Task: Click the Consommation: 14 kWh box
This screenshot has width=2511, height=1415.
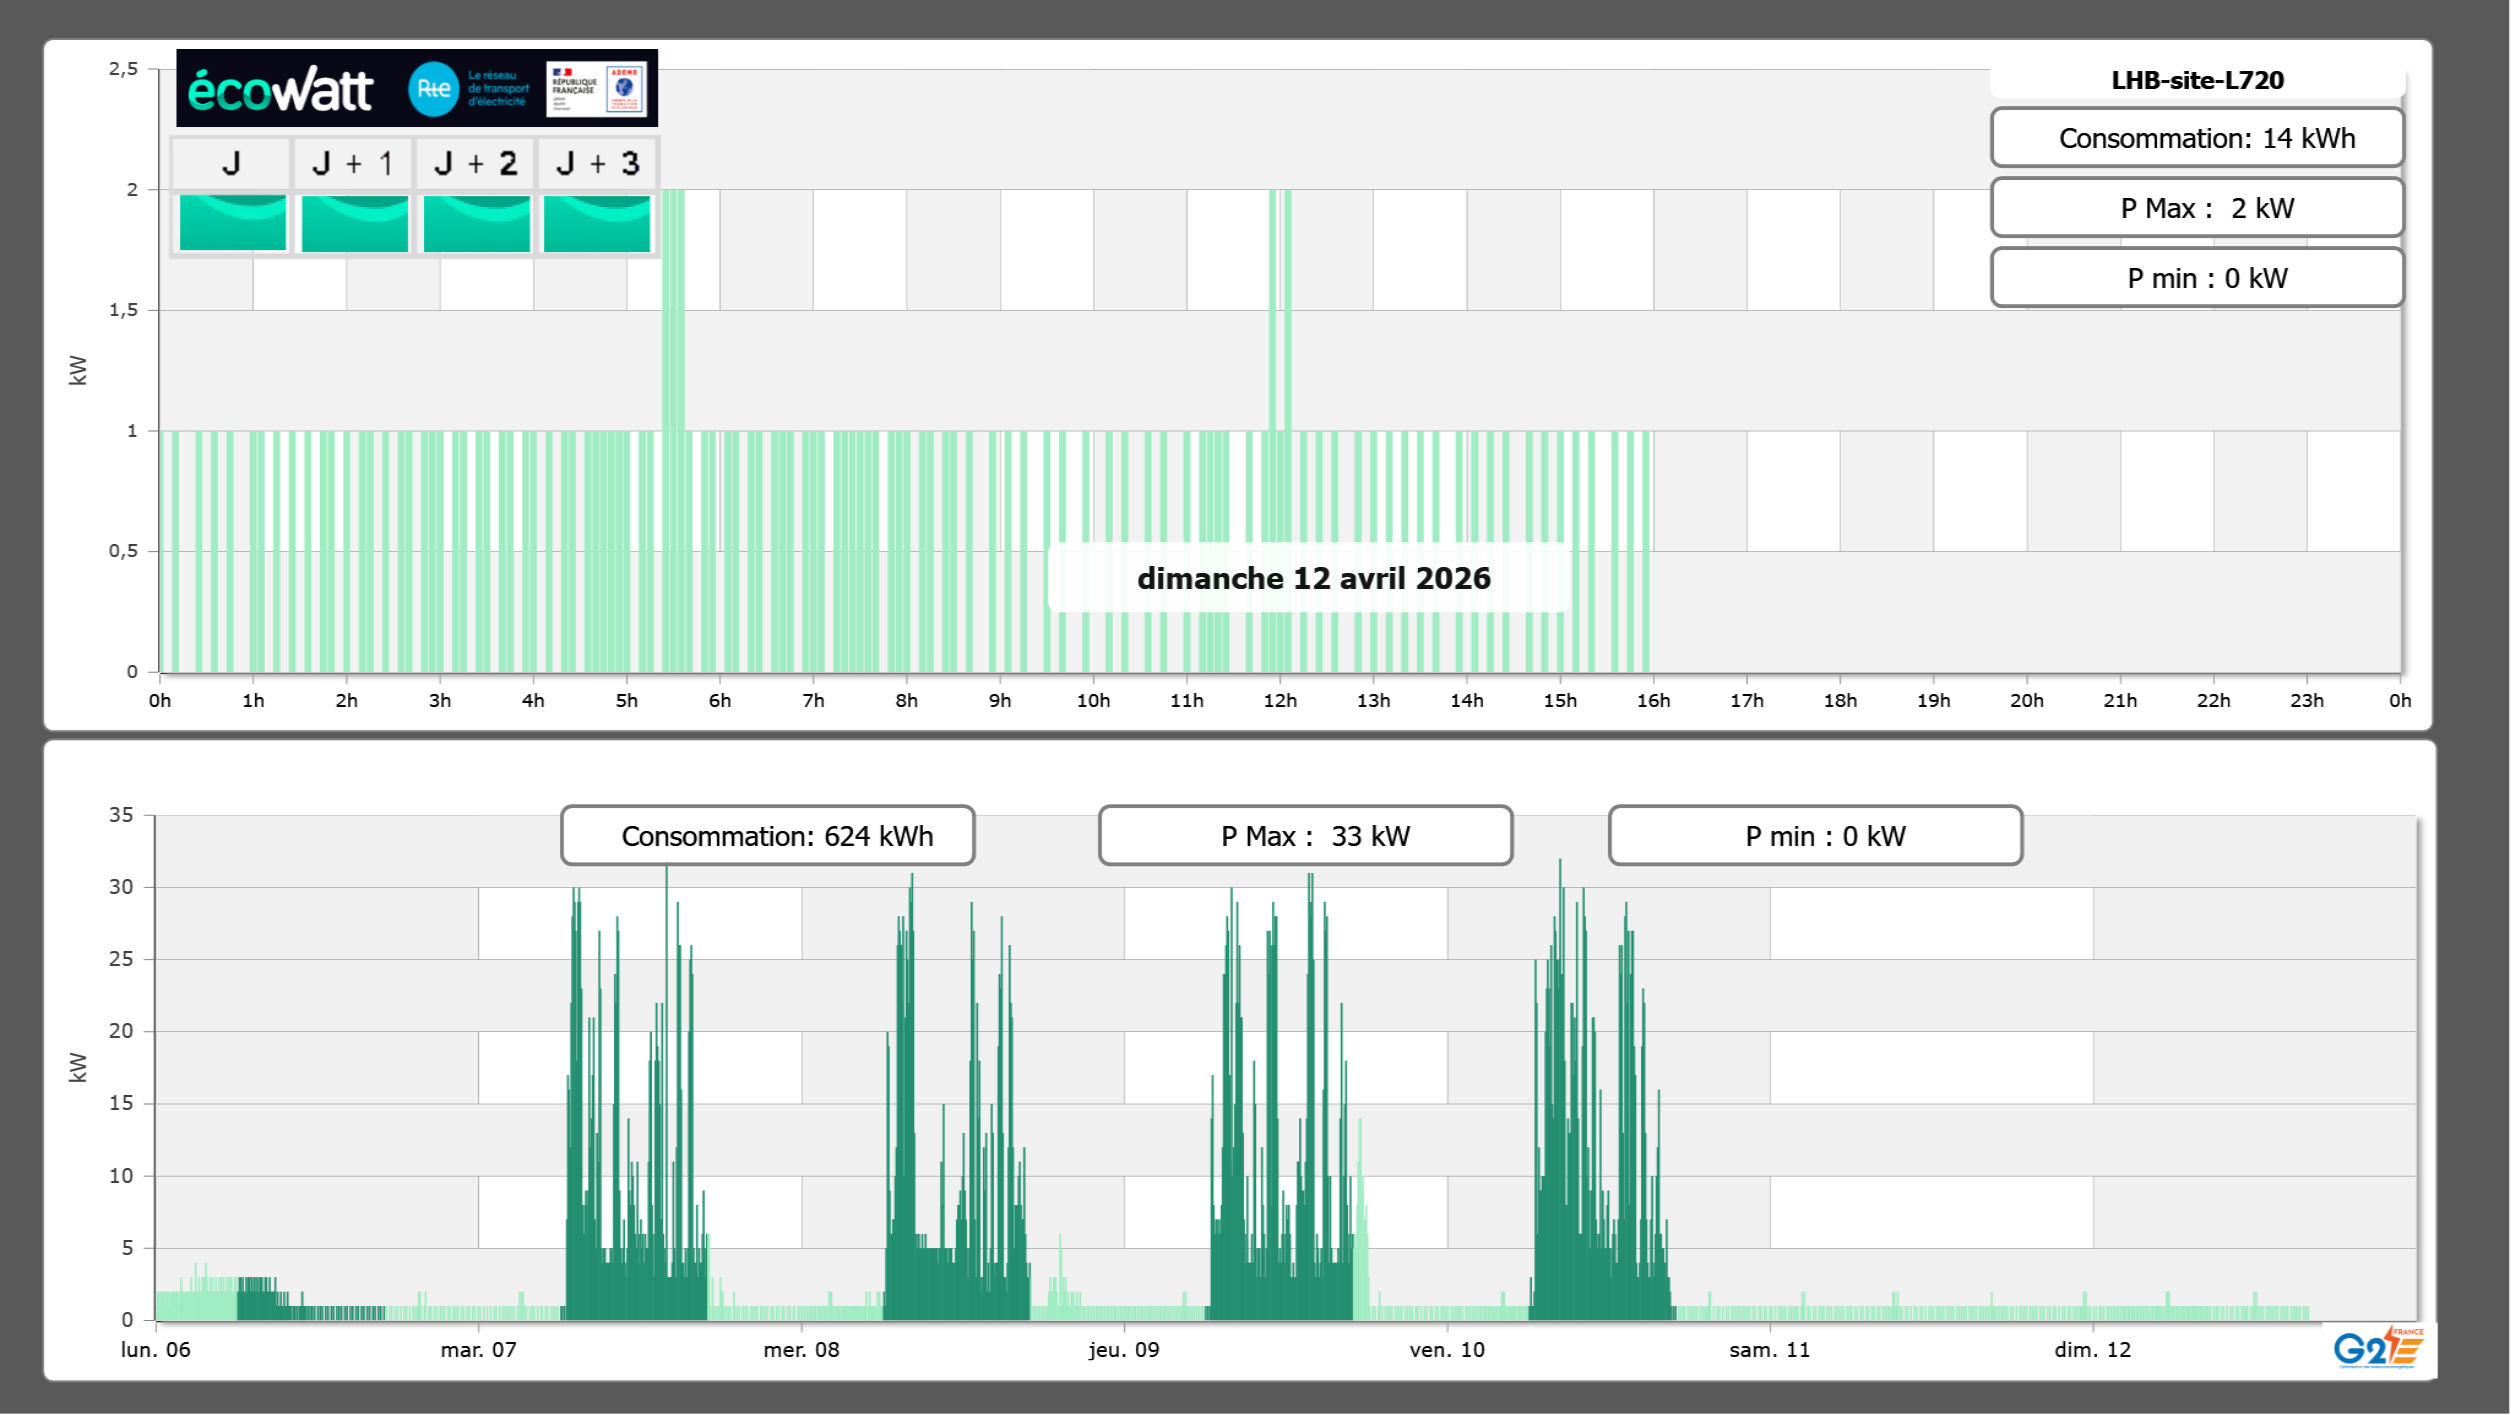Action: pyautogui.click(x=2197, y=138)
